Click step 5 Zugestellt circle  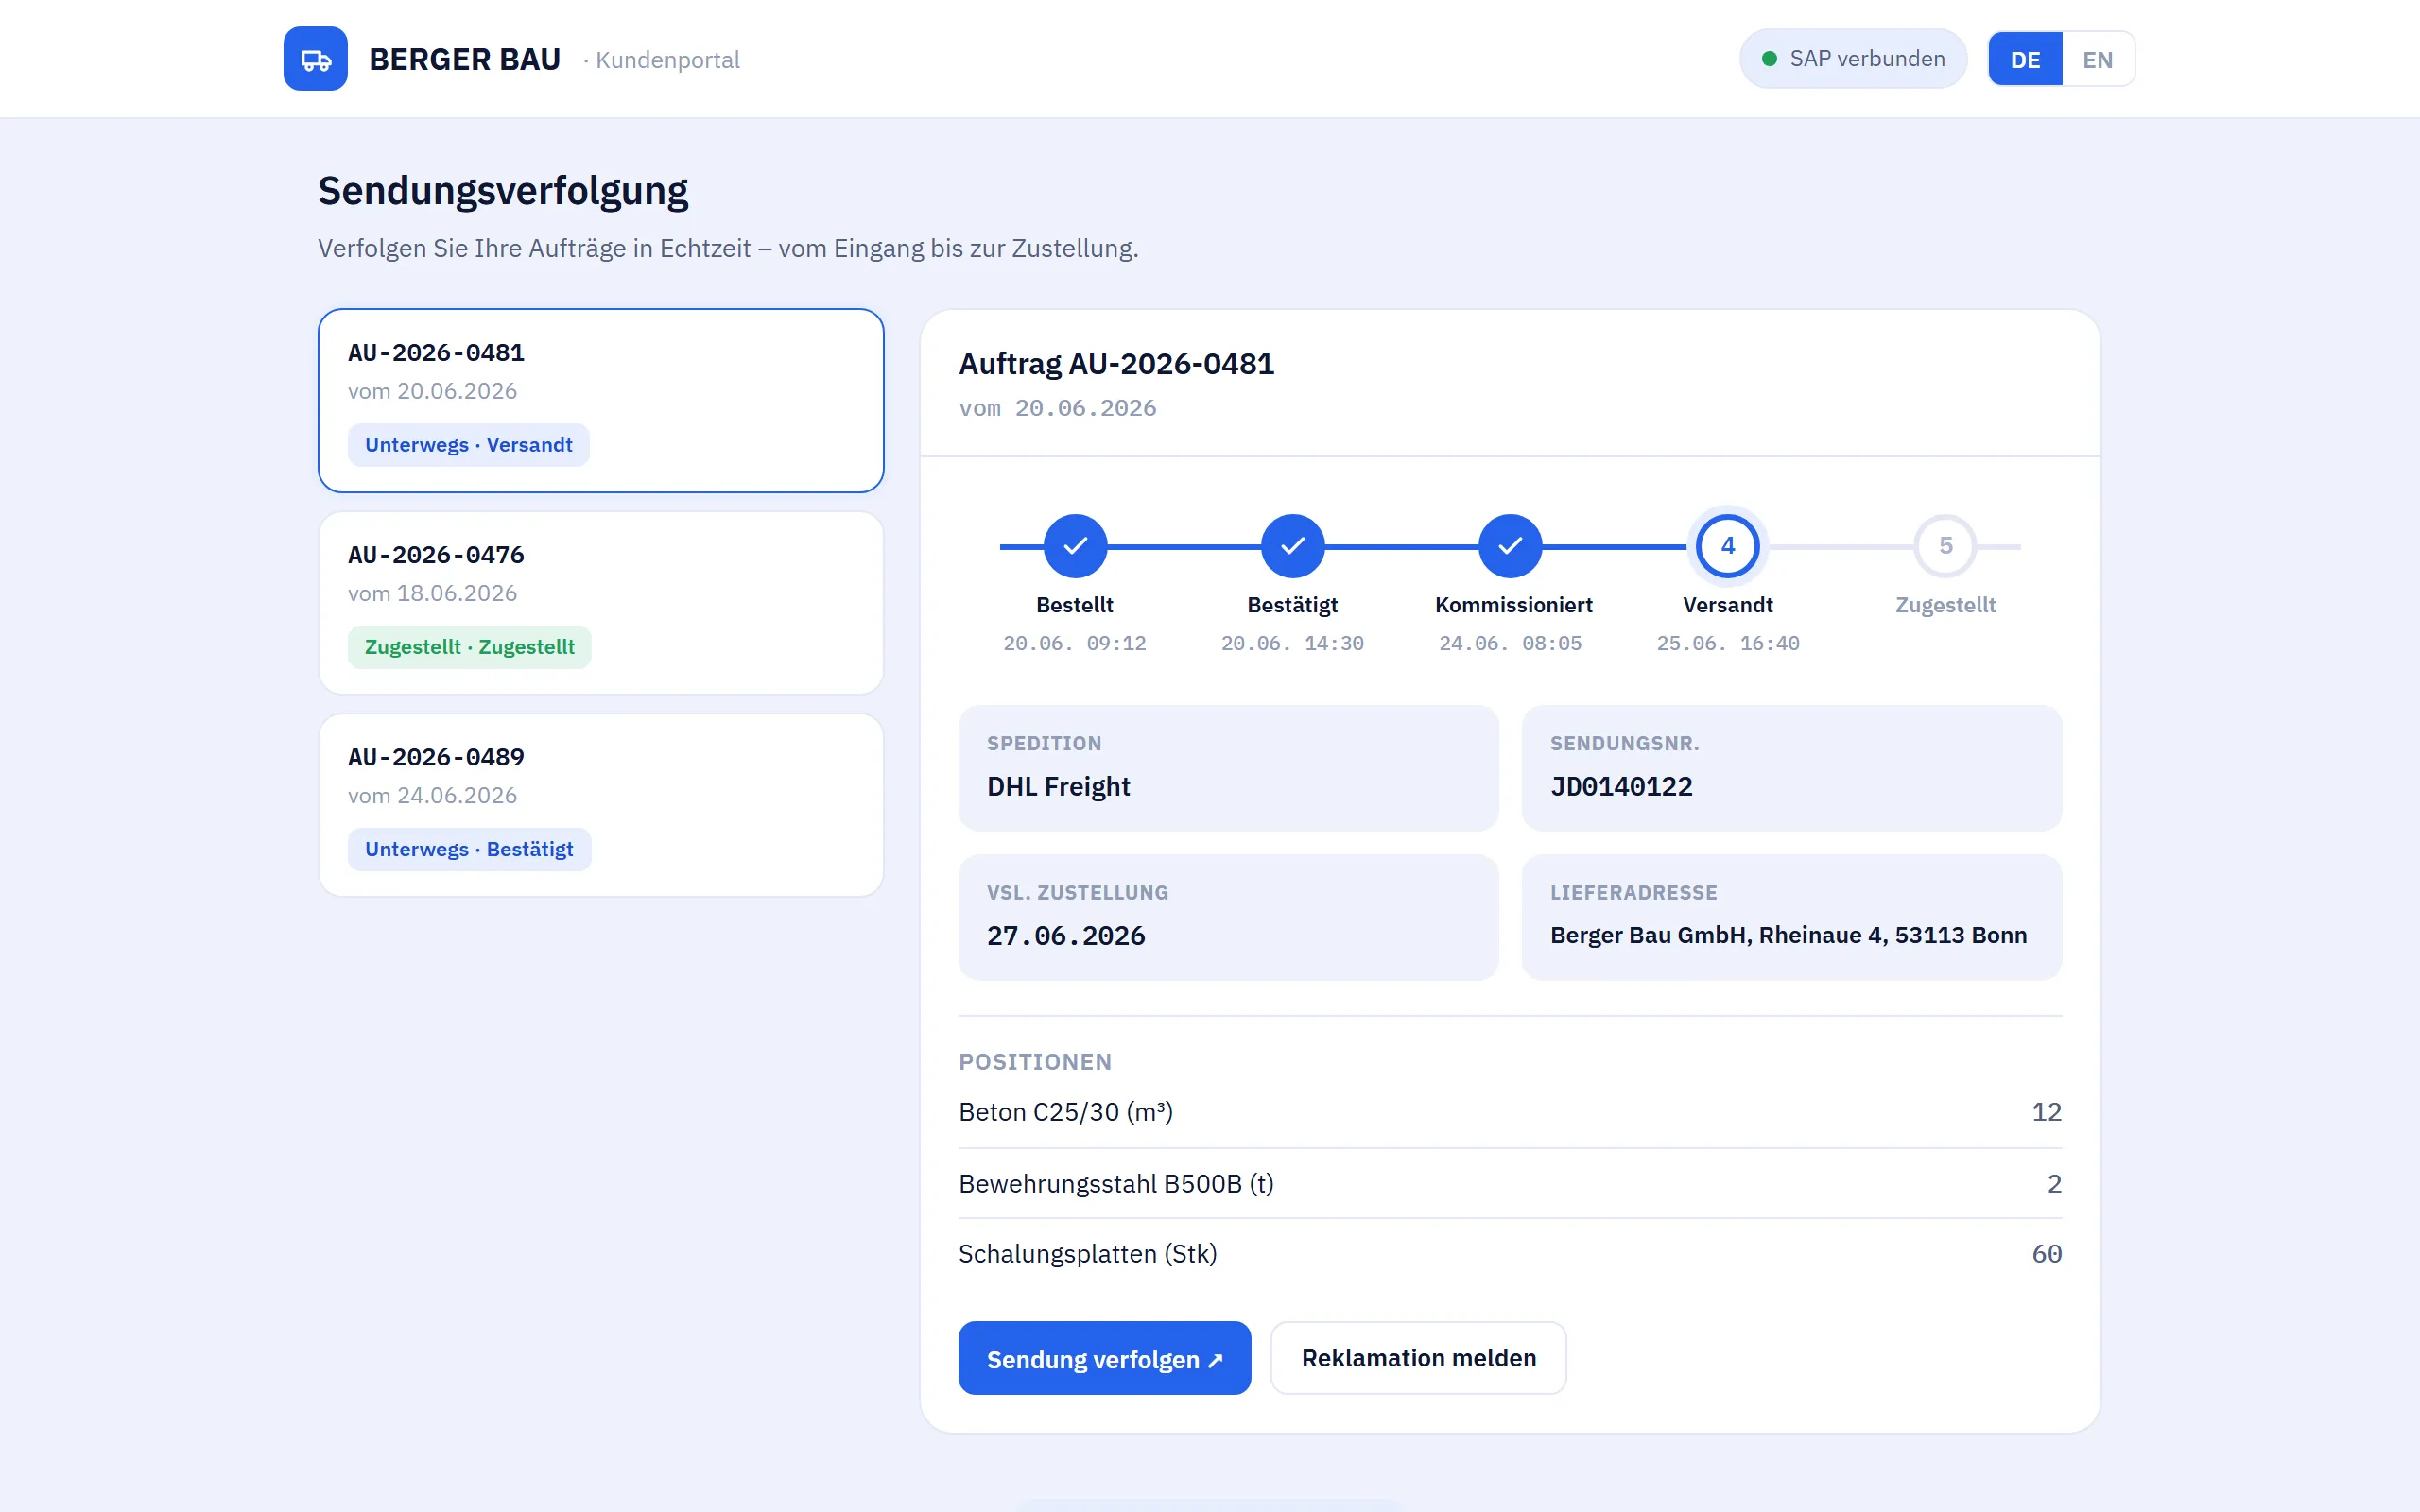[1945, 546]
